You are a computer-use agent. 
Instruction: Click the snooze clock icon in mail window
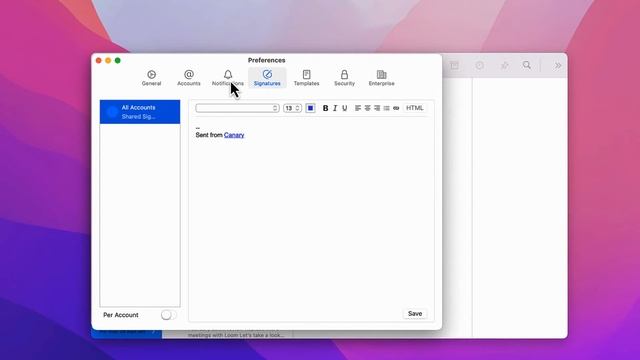tap(480, 65)
